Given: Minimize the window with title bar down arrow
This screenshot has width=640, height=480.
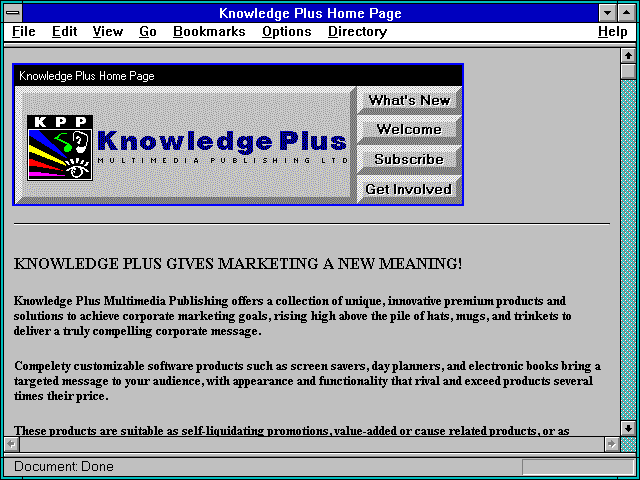Looking at the screenshot, I should (607, 13).
